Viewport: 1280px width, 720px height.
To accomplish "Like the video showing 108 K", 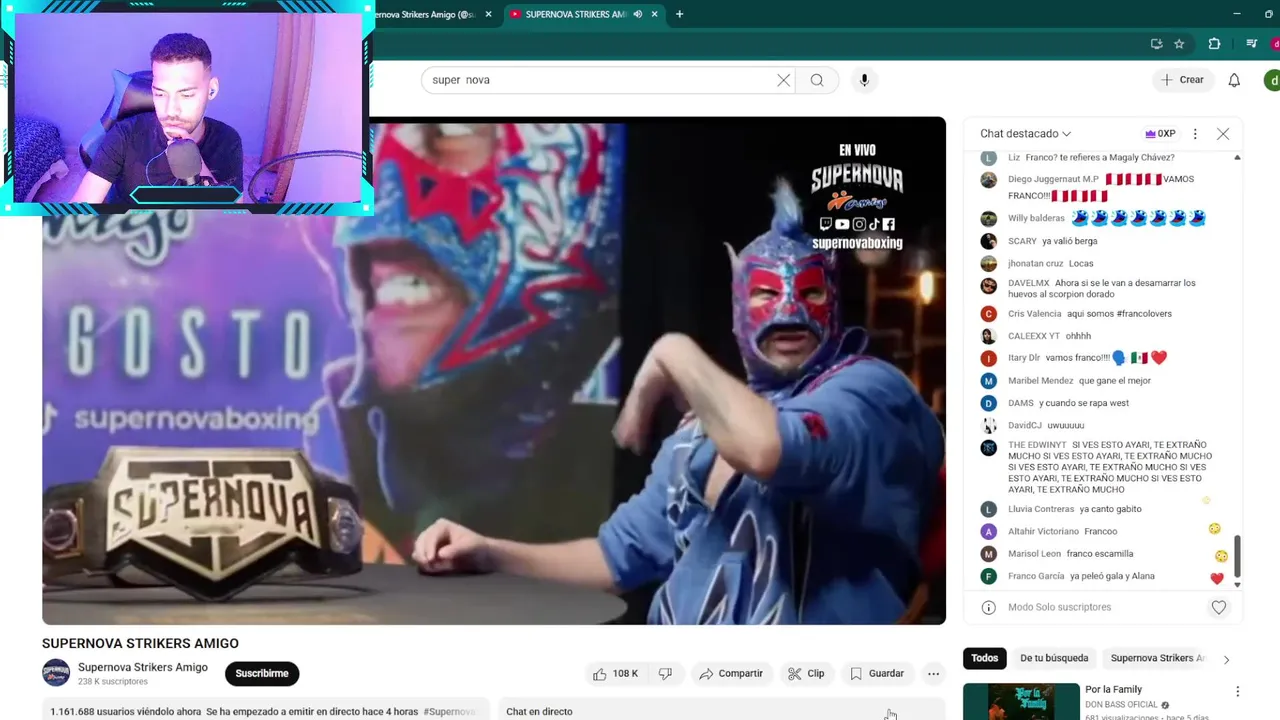I will [615, 674].
